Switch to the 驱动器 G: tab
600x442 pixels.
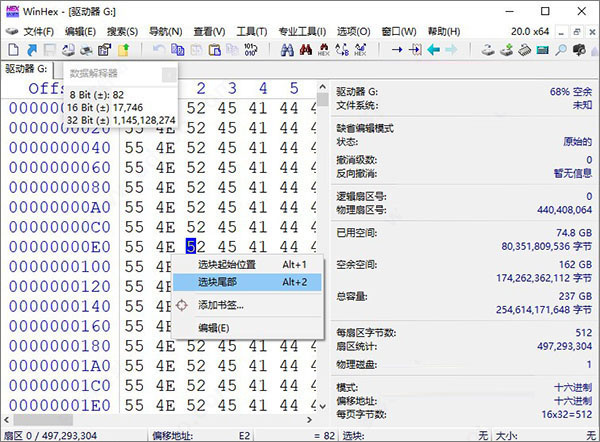[x=26, y=69]
